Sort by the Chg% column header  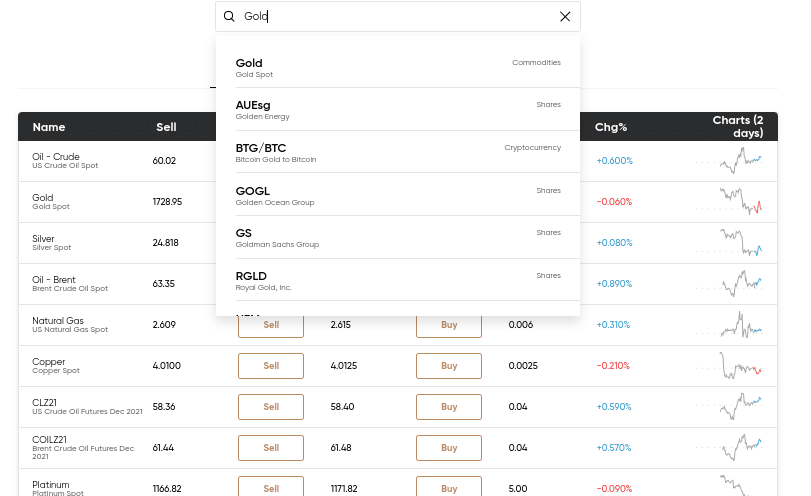coord(611,127)
